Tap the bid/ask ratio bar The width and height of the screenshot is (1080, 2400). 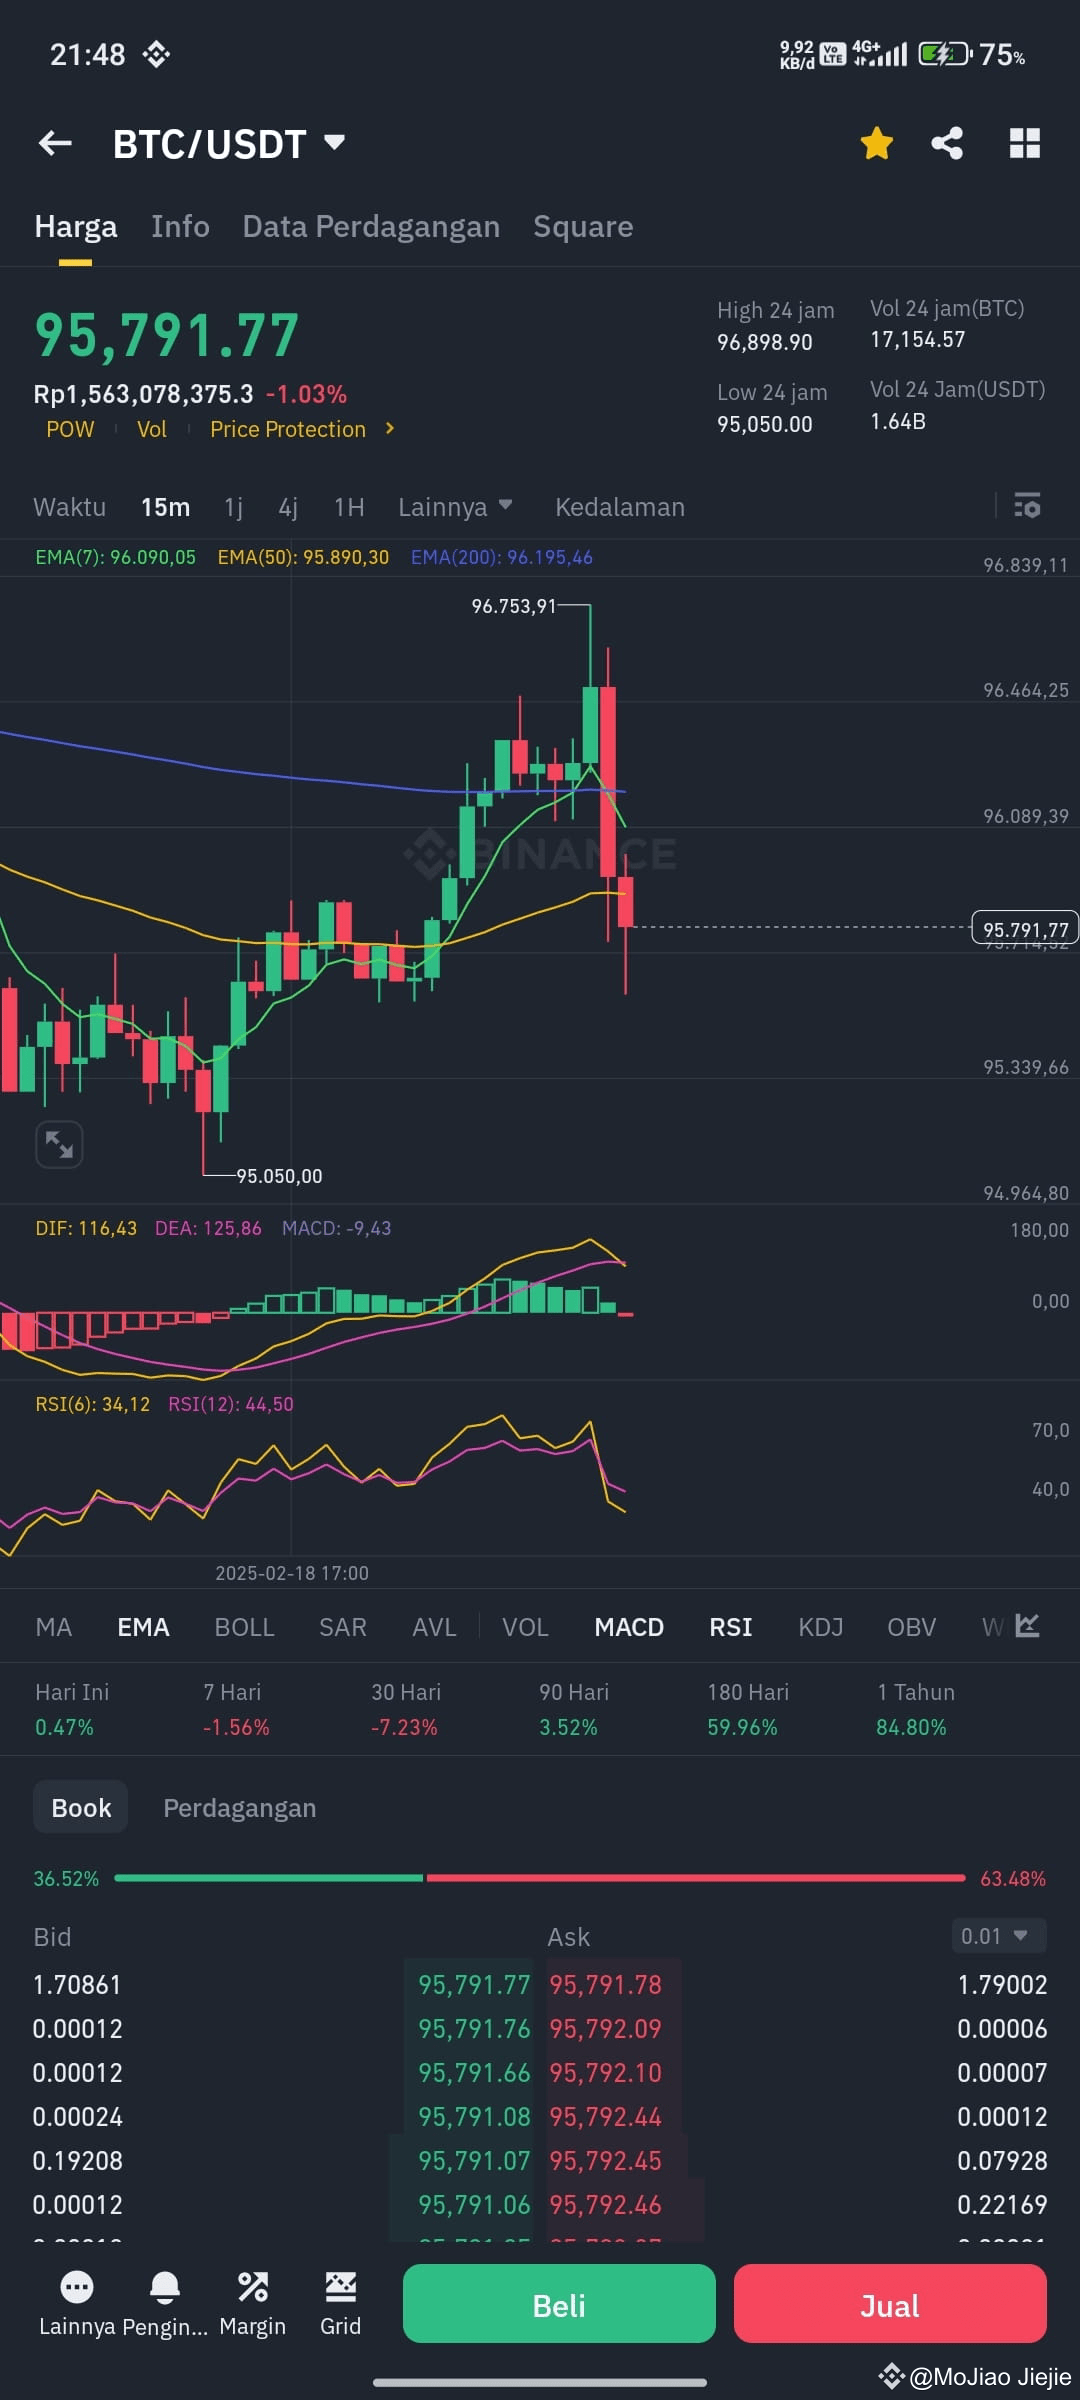point(540,1878)
